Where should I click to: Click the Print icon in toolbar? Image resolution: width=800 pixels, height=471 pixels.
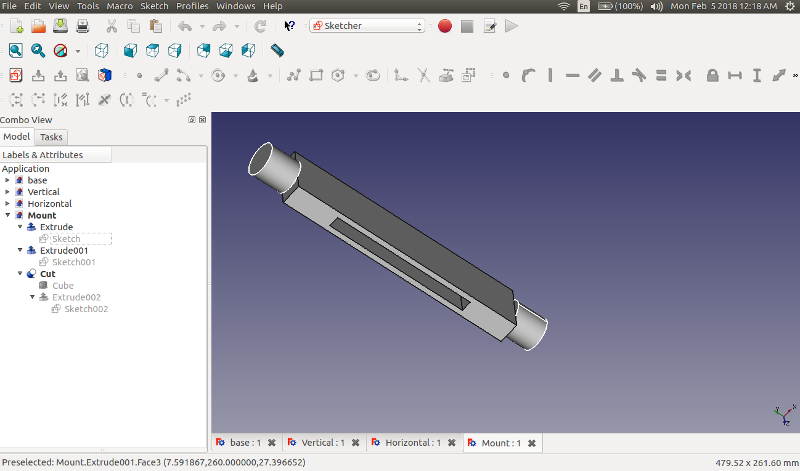tap(83, 26)
